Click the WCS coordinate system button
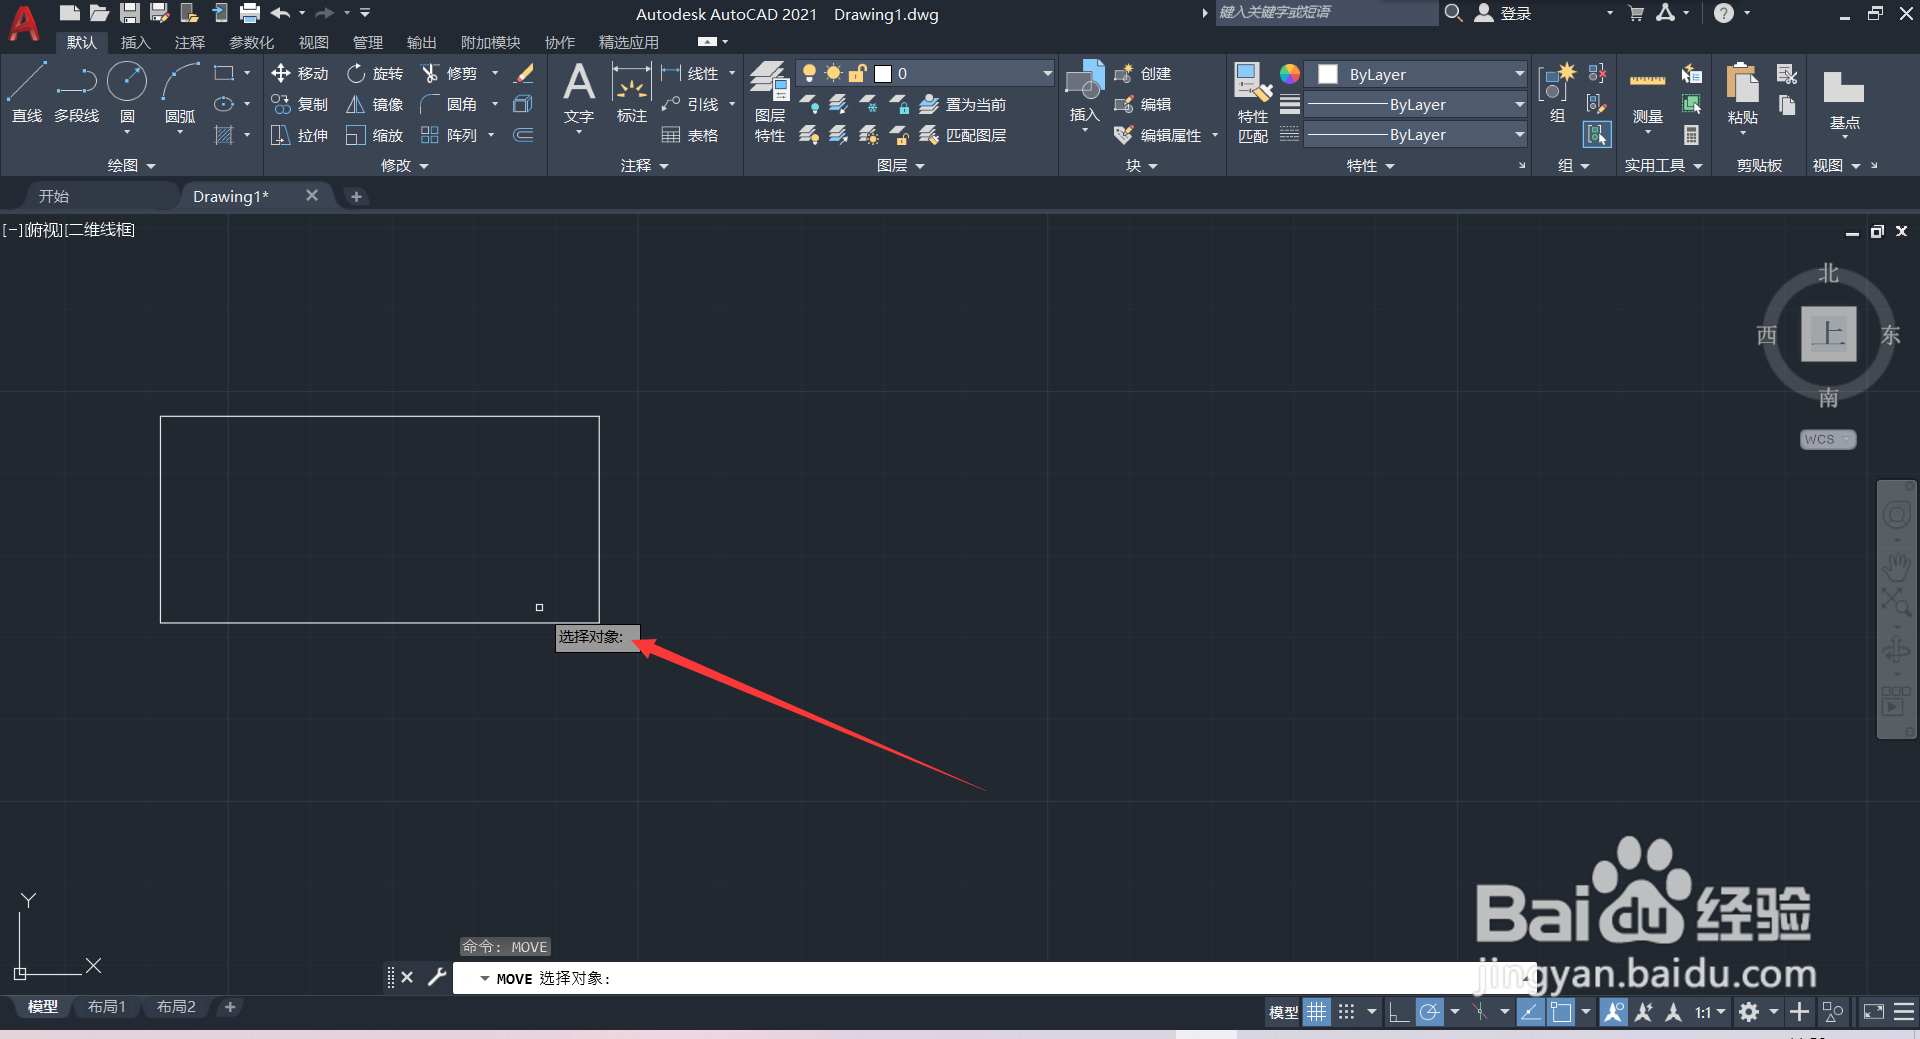The image size is (1920, 1039). click(1828, 439)
